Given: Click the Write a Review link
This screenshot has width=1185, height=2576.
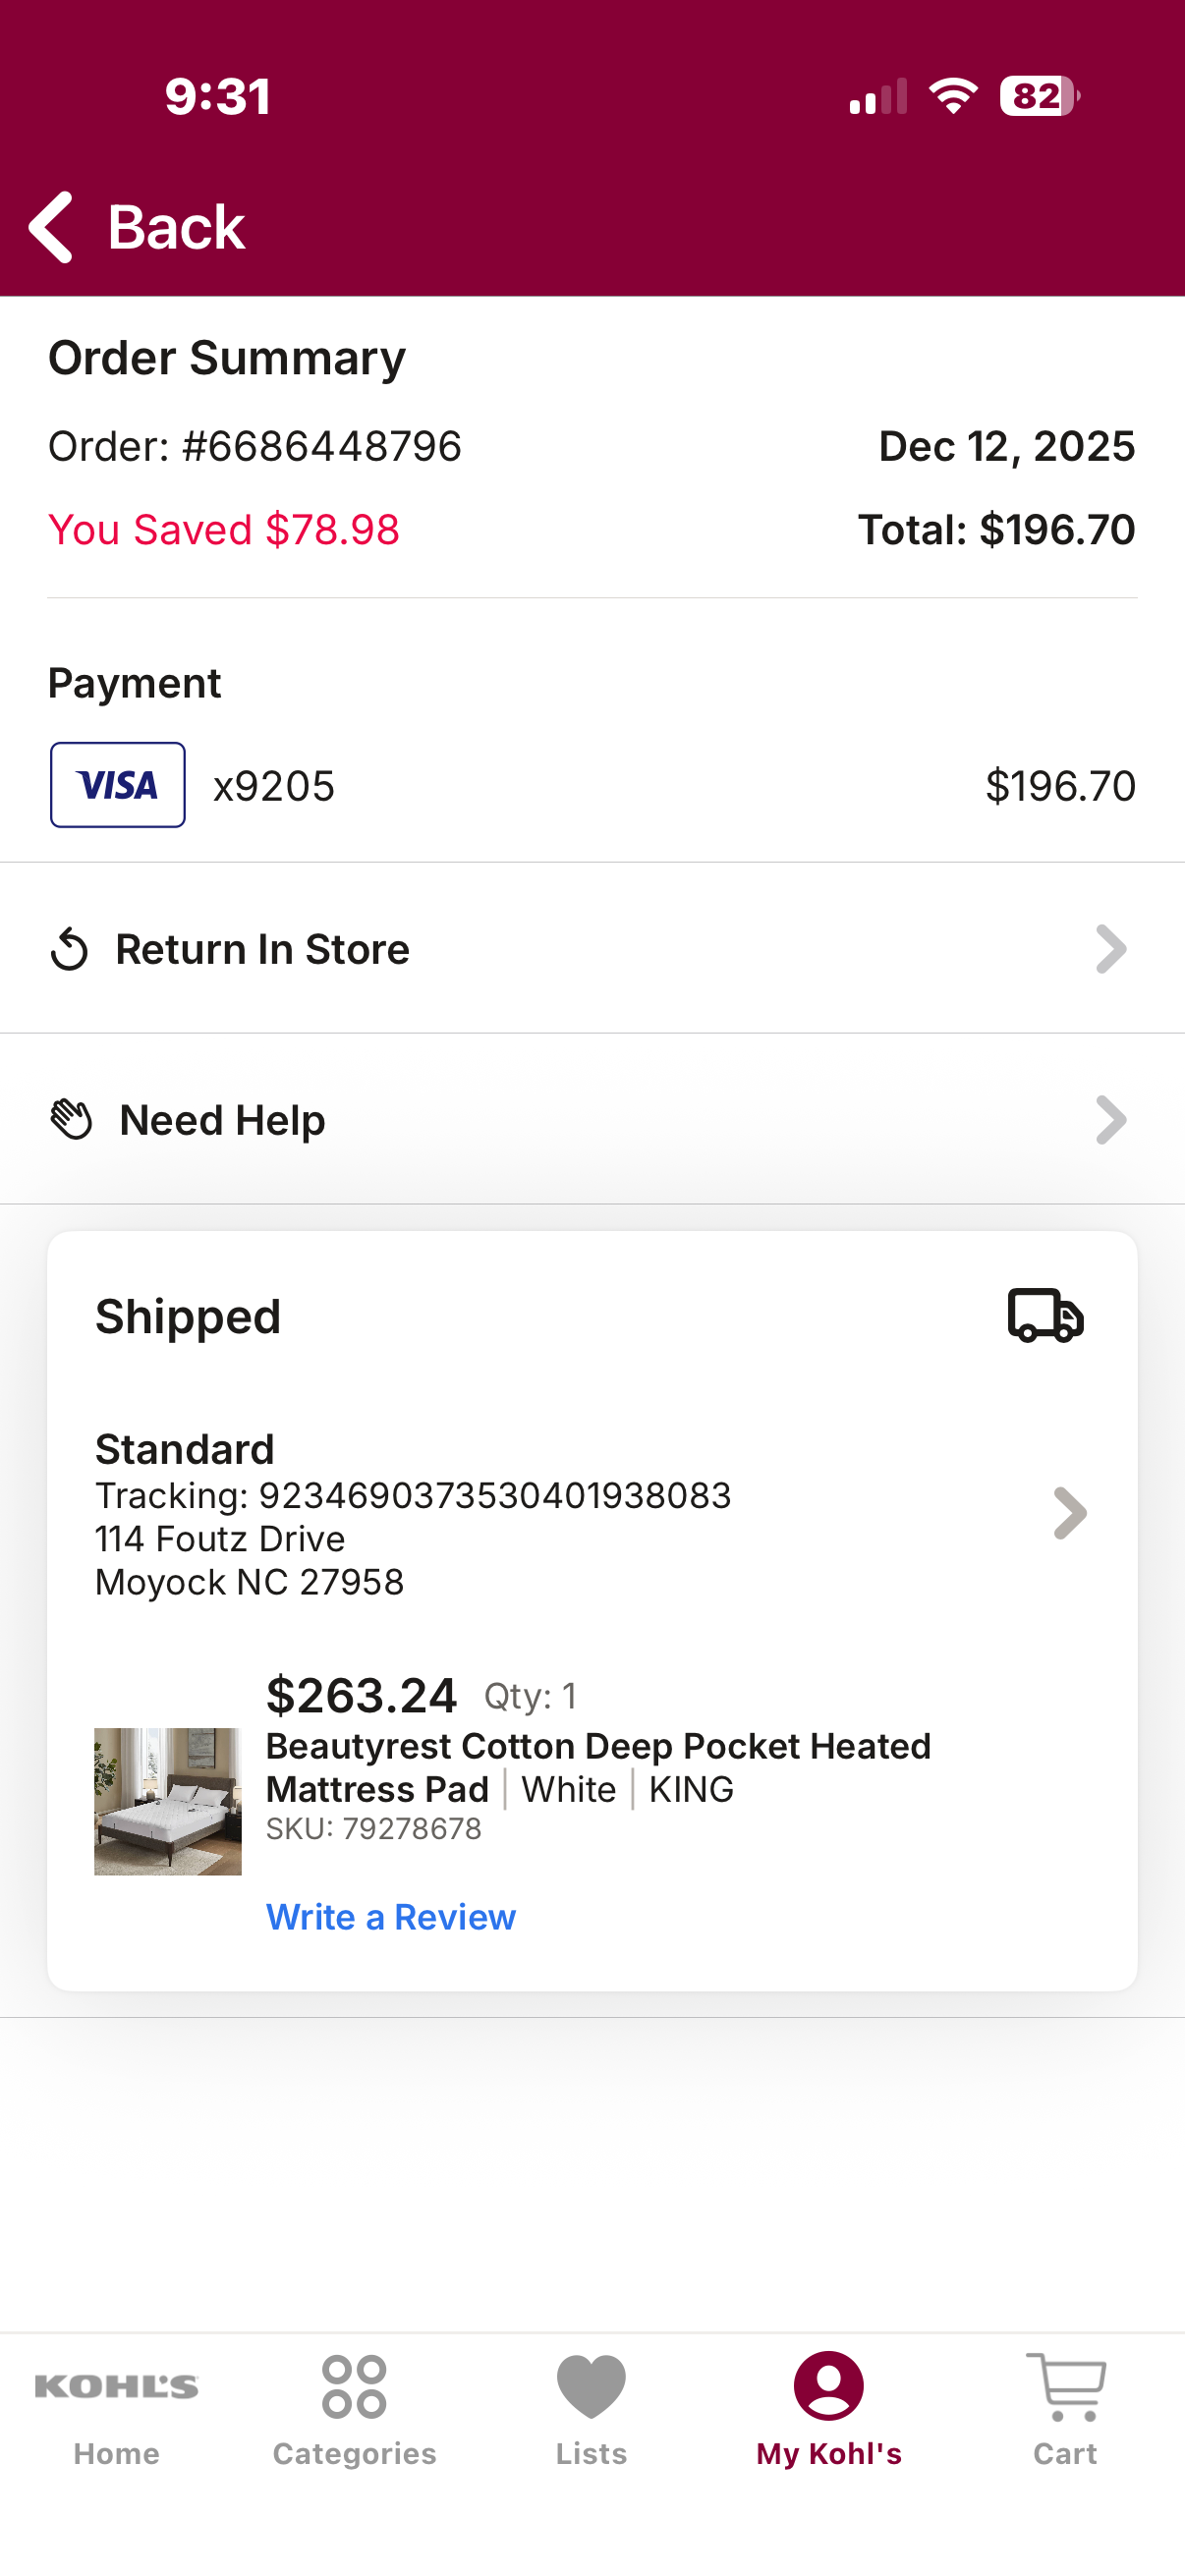Looking at the screenshot, I should tap(391, 1917).
